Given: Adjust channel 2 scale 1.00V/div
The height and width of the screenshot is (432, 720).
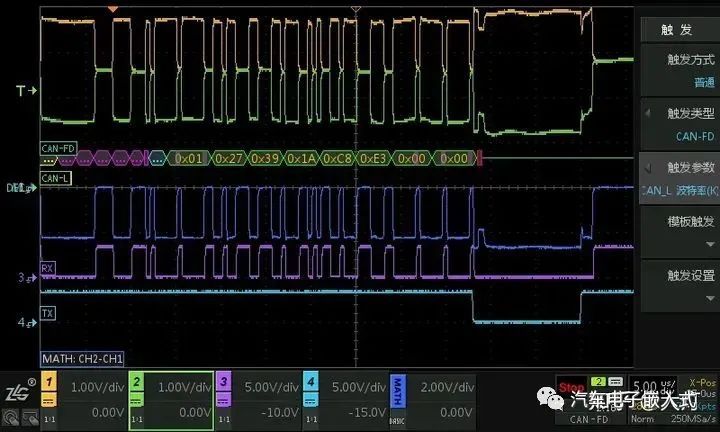Looking at the screenshot, I should point(185,387).
